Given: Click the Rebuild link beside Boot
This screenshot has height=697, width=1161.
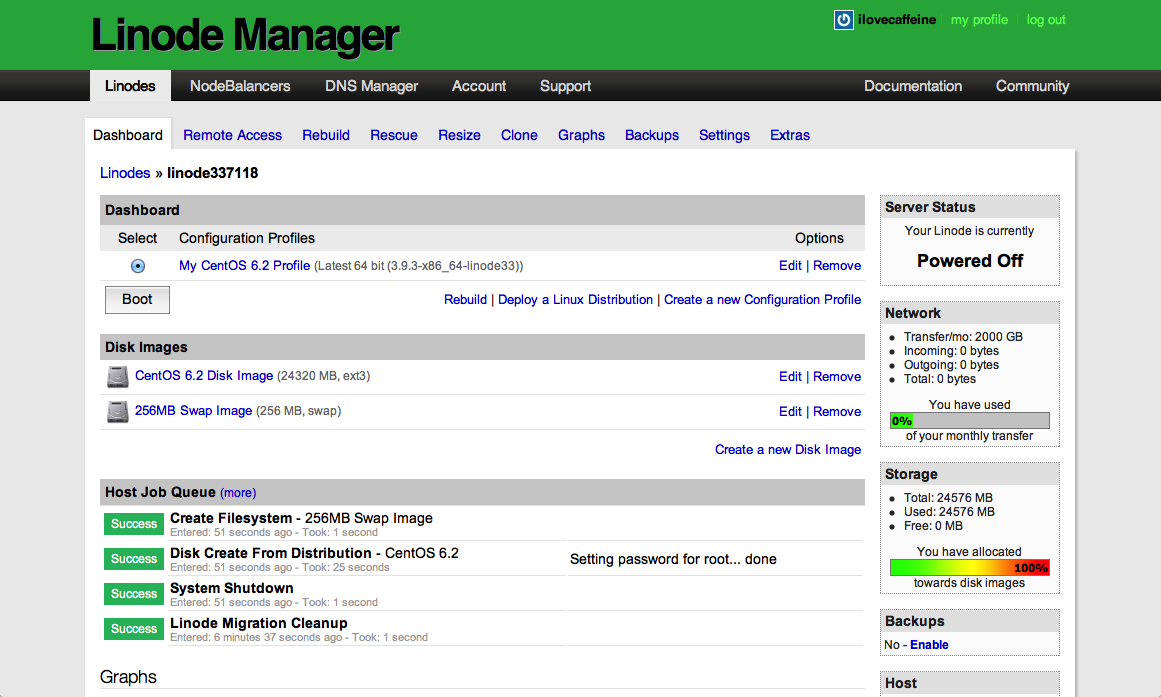Looking at the screenshot, I should 465,299.
